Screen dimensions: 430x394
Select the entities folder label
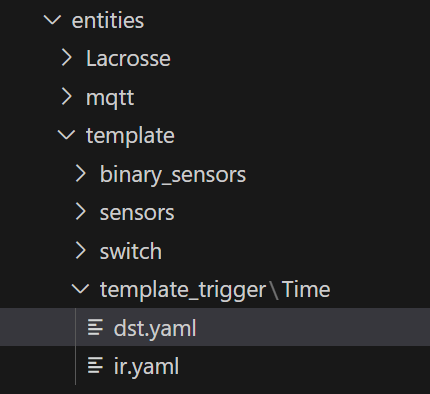tap(108, 21)
